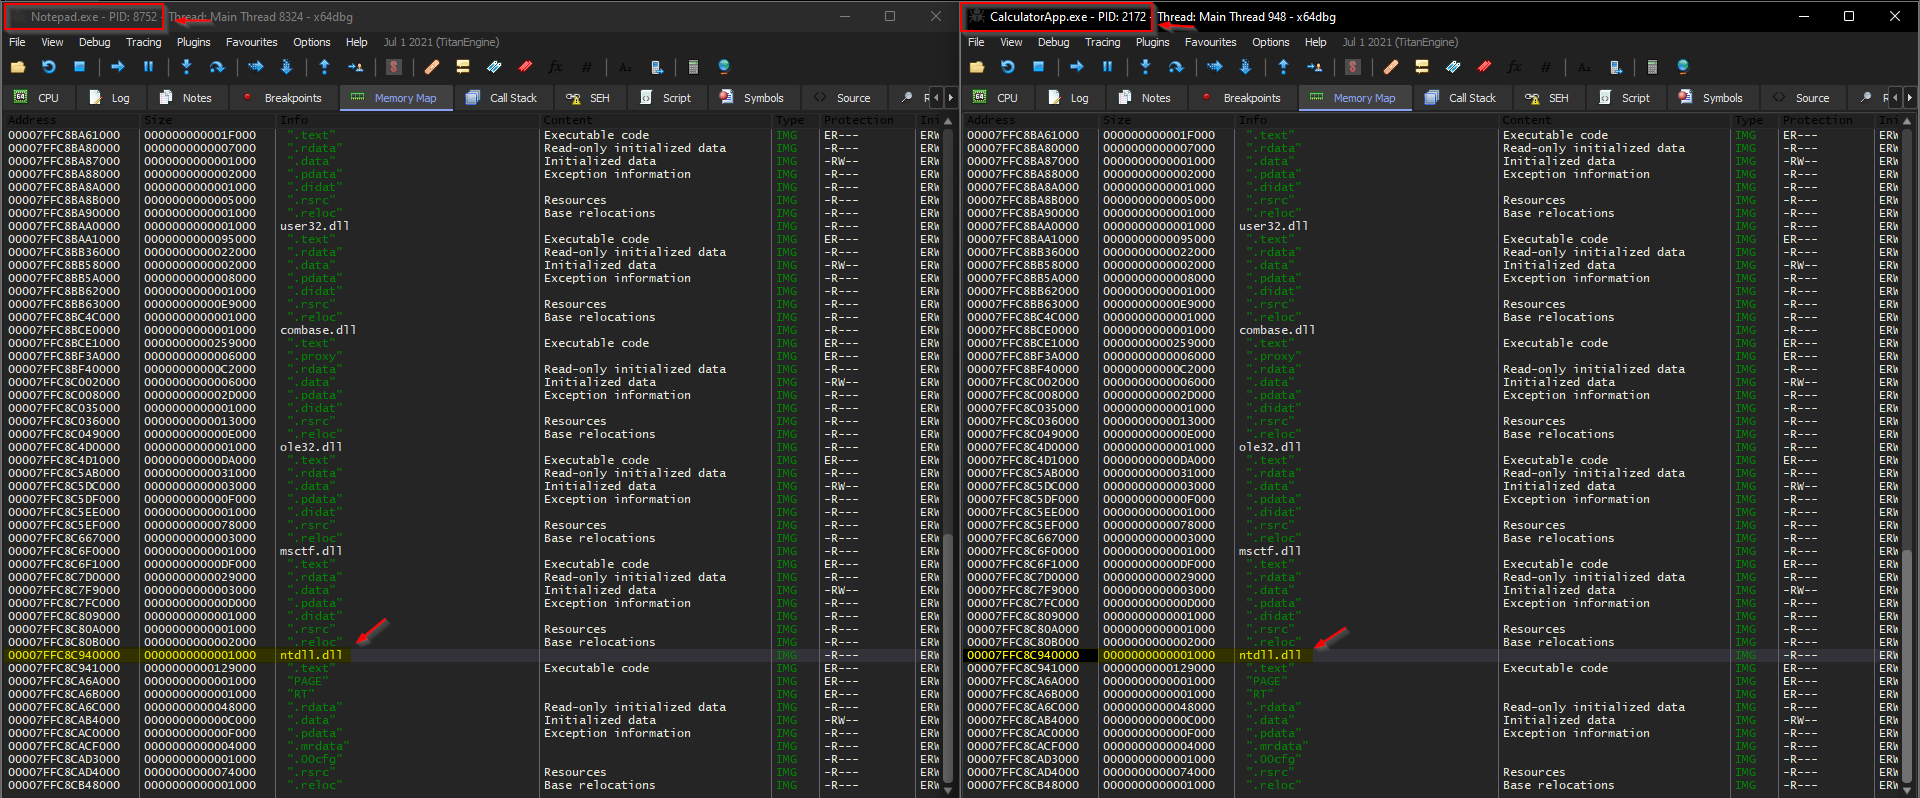1920x798 pixels.
Task: Click Protection column header in CalculatorApp.exe window
Action: coord(1826,120)
